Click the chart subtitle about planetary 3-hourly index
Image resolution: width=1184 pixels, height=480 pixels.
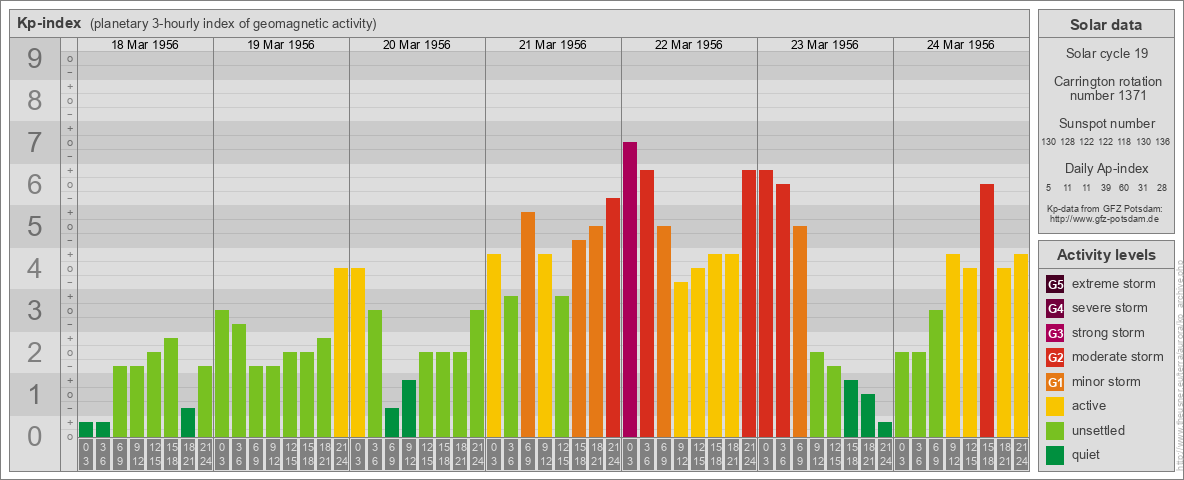[x=233, y=24]
